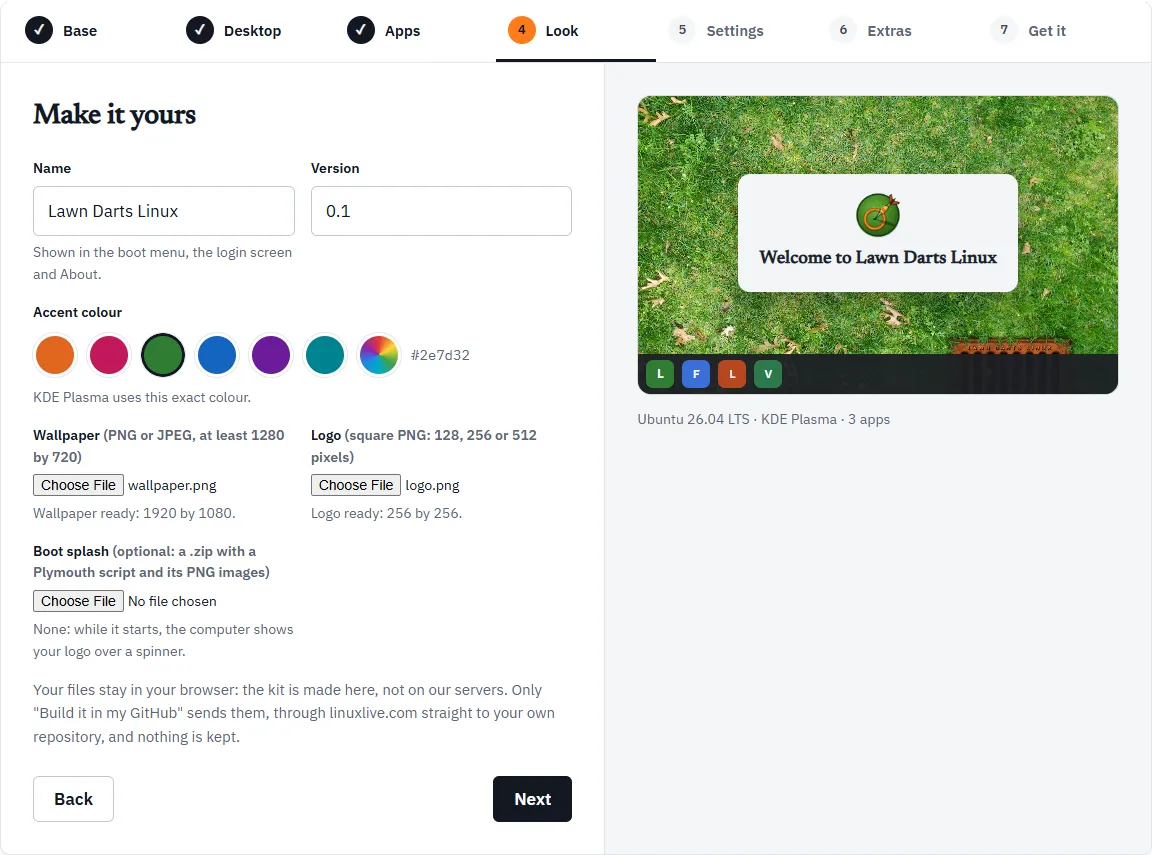Viewport: 1152px width, 855px height.
Task: Click the green L taskbar icon in preview
Action: click(x=660, y=374)
